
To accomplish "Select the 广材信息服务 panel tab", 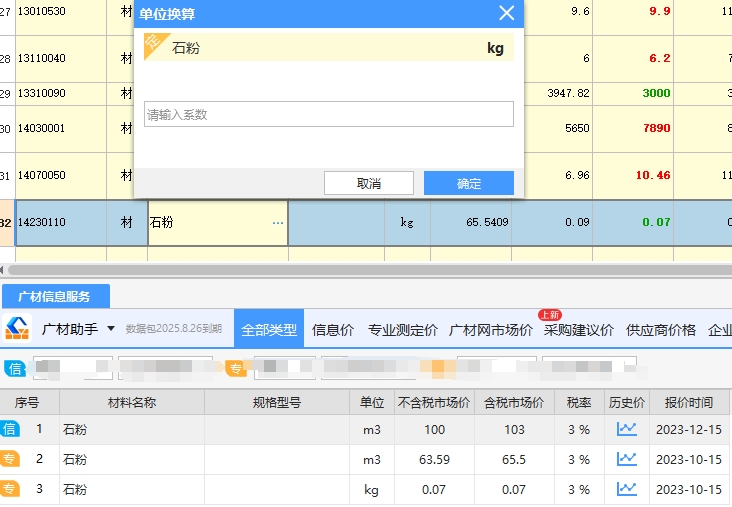I will coord(56,296).
